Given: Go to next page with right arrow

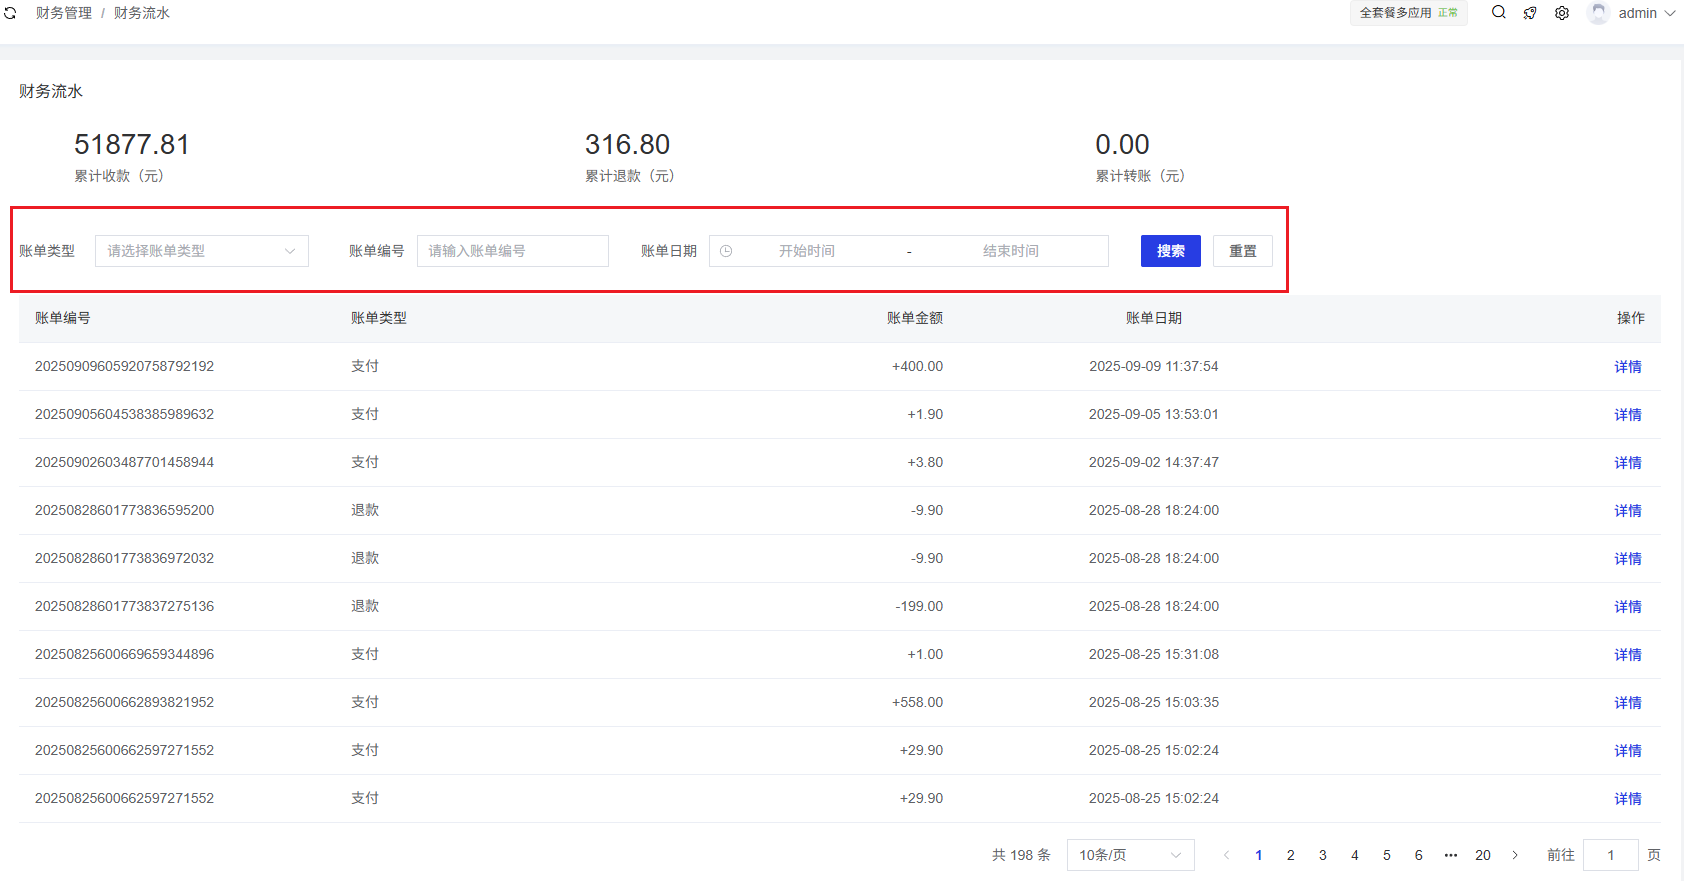Looking at the screenshot, I should (1515, 855).
